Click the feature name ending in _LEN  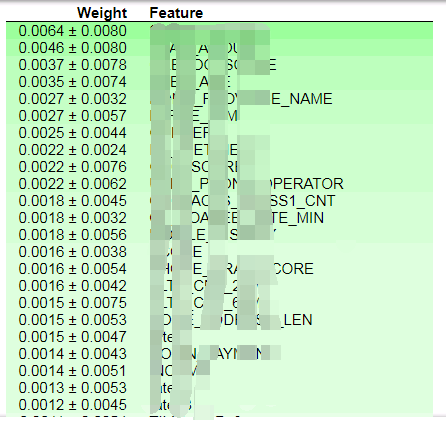pos(231,320)
